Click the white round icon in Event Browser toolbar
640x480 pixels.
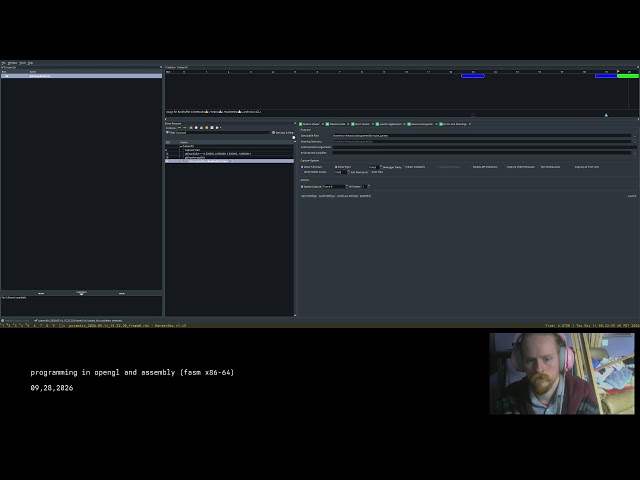(196, 128)
